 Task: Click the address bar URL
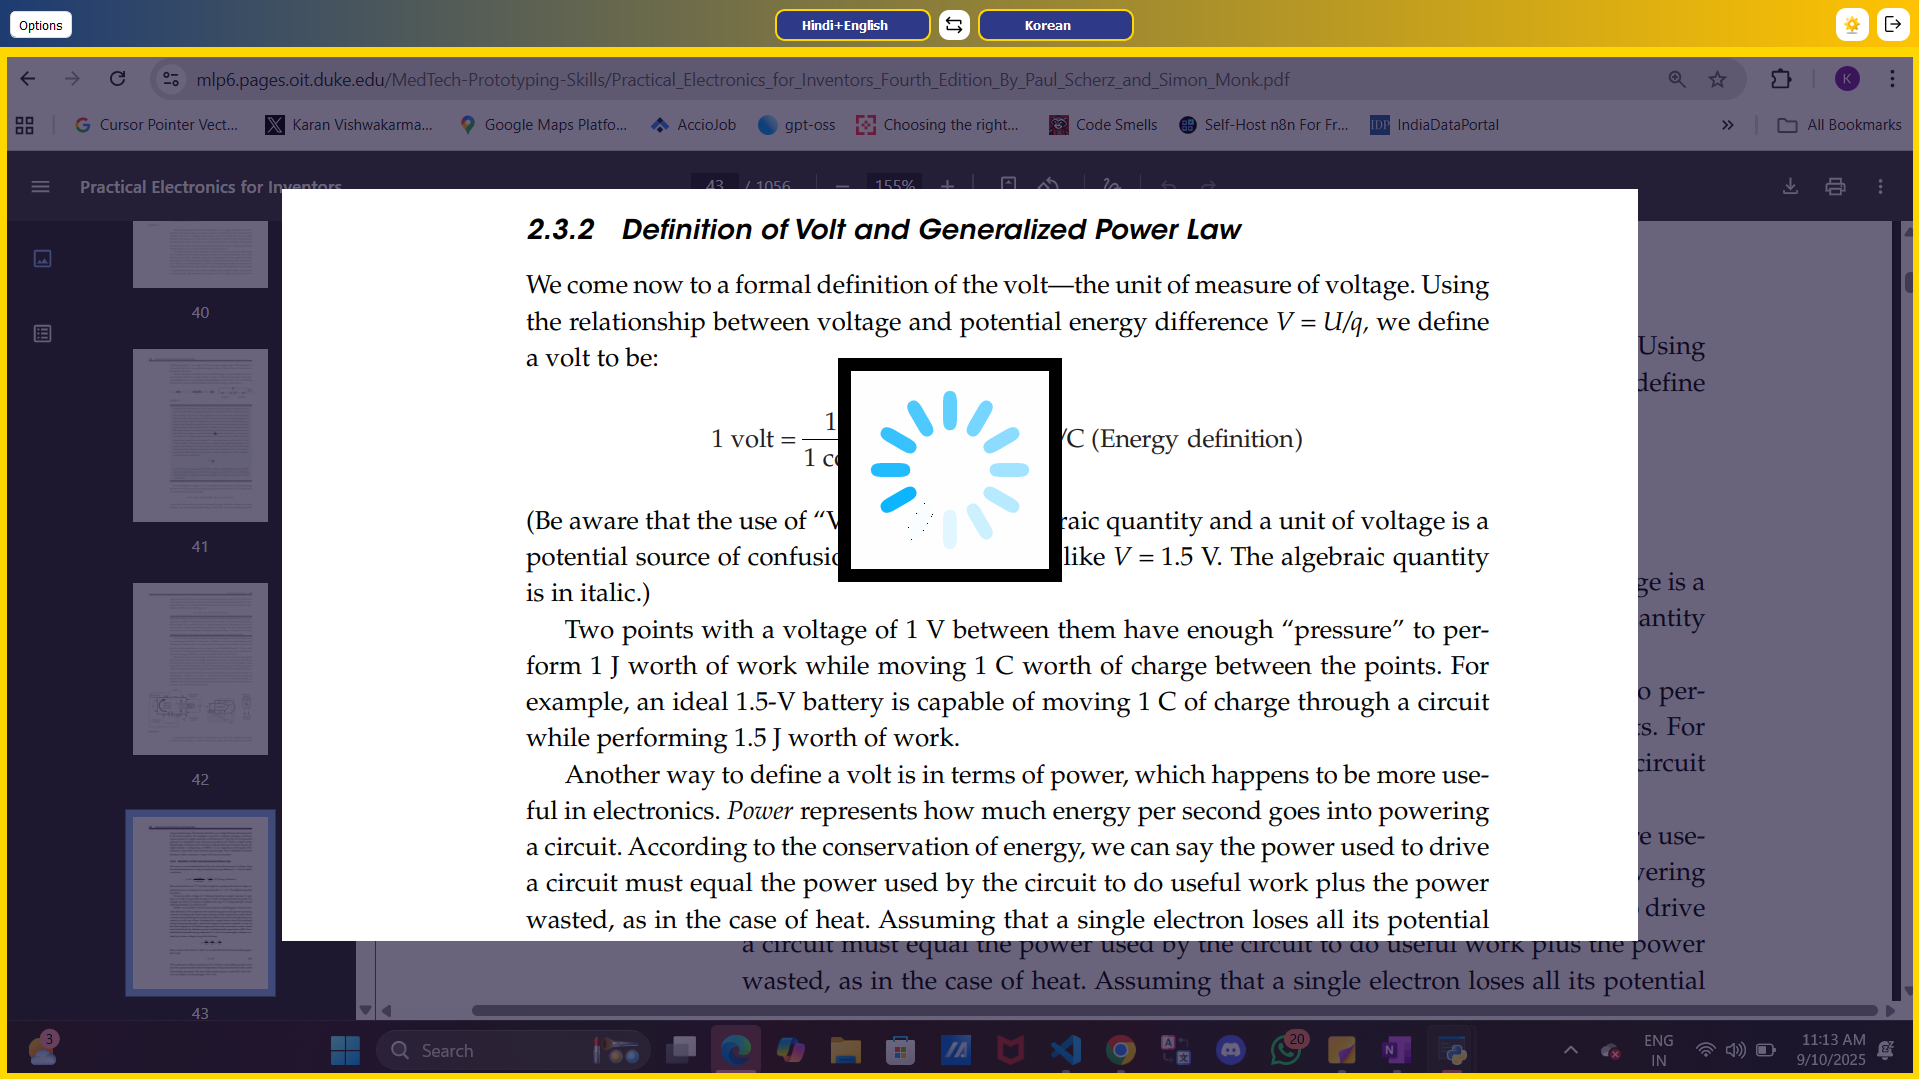742,79
